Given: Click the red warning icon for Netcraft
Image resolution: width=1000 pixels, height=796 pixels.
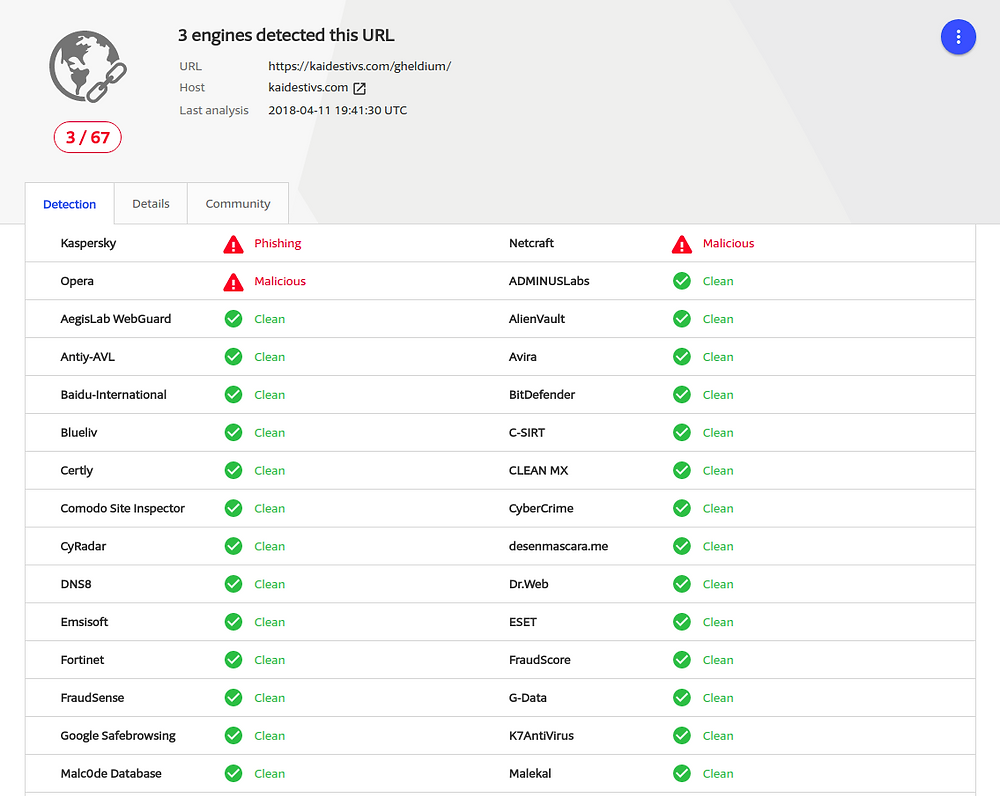Looking at the screenshot, I should [x=682, y=244].
